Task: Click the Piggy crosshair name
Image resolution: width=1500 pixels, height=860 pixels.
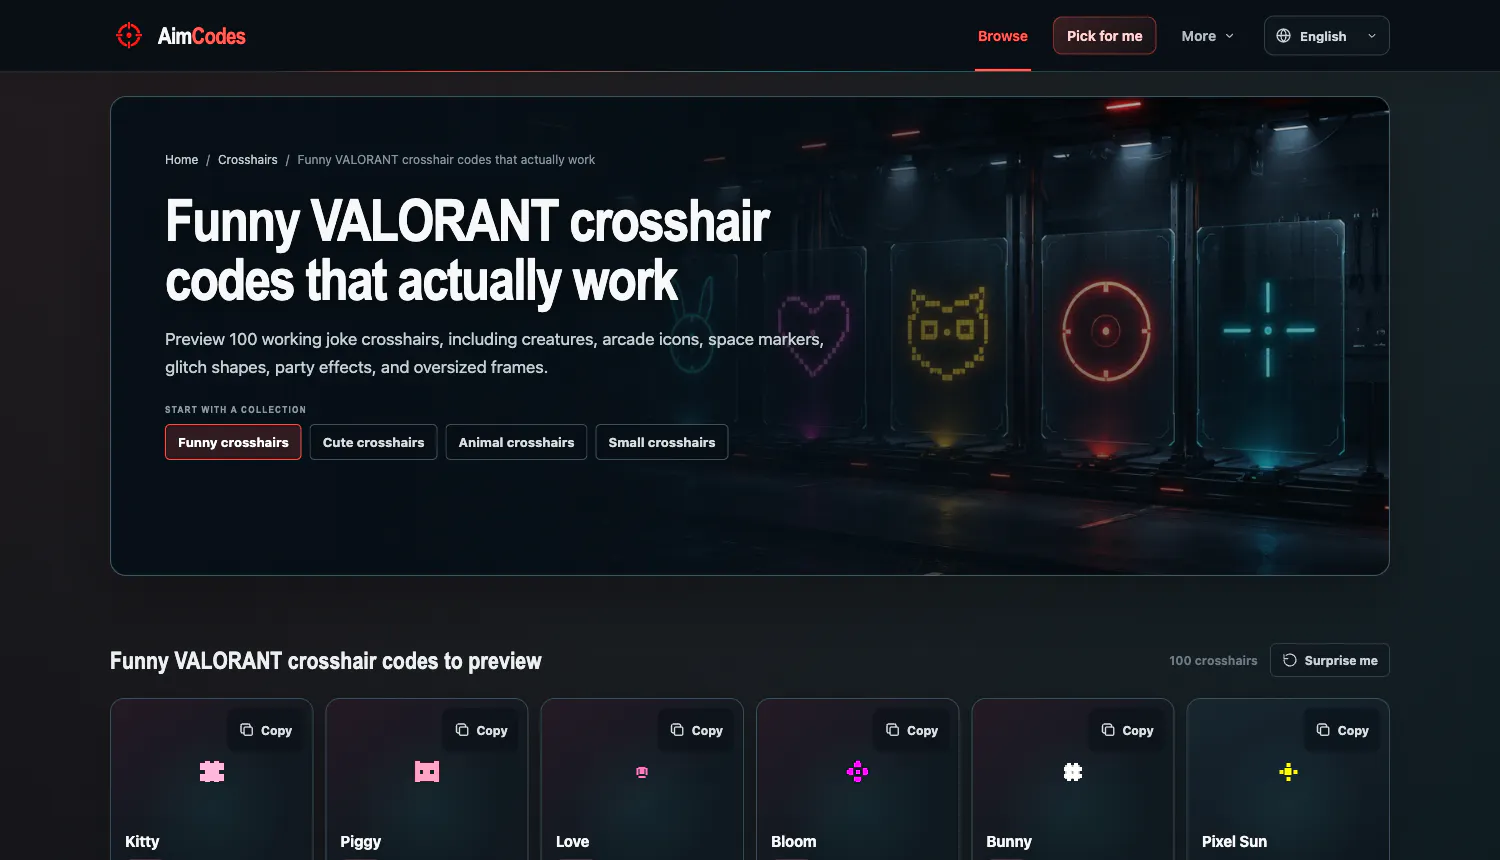Action: click(361, 842)
